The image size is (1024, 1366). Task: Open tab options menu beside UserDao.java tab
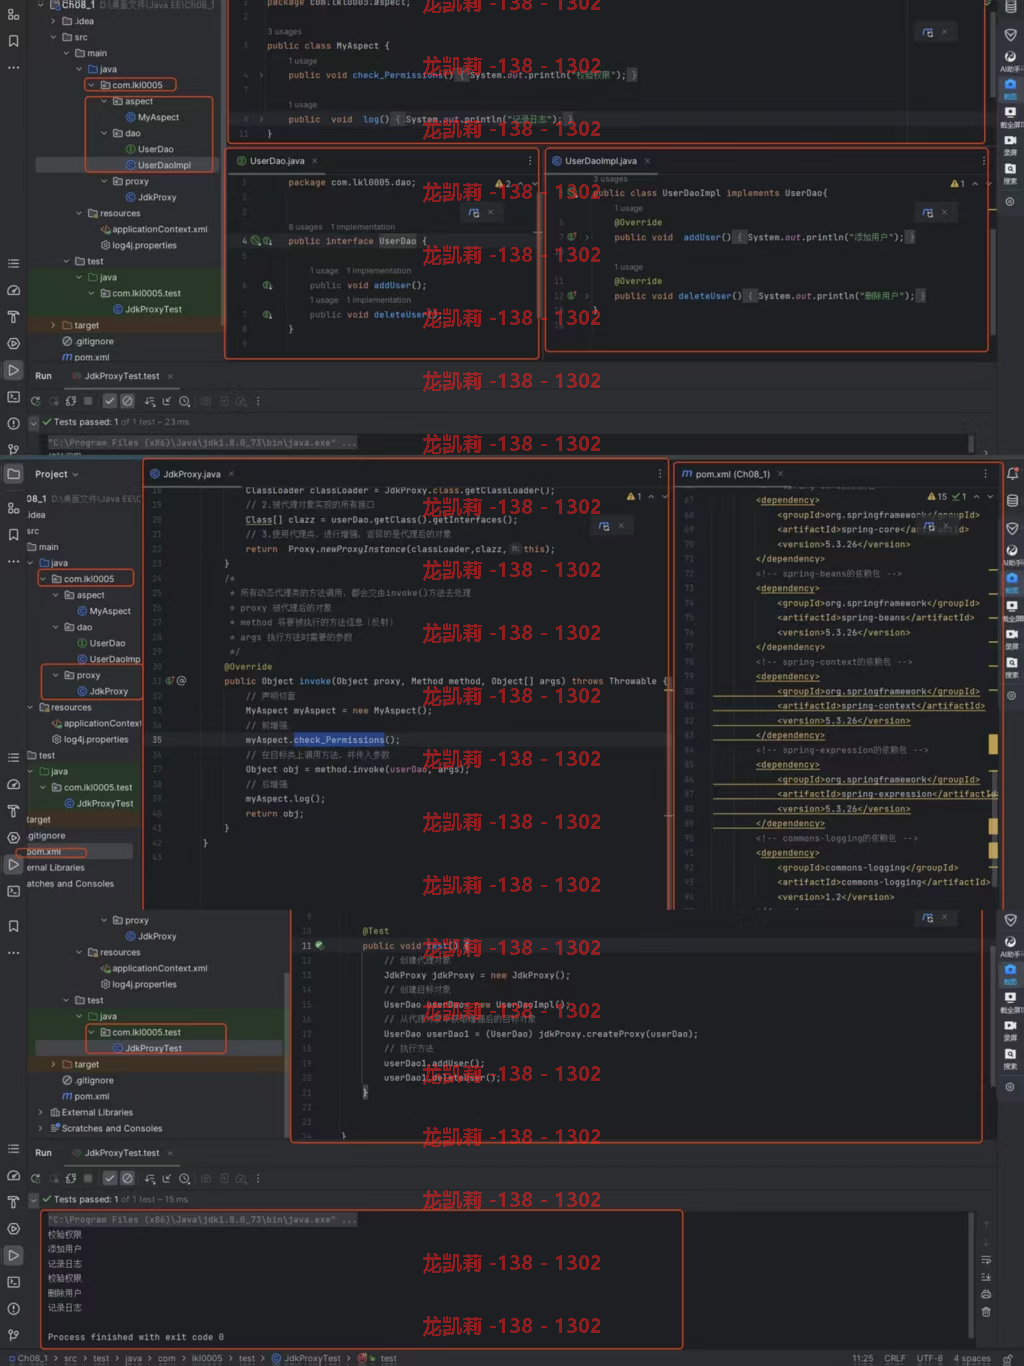point(530,161)
